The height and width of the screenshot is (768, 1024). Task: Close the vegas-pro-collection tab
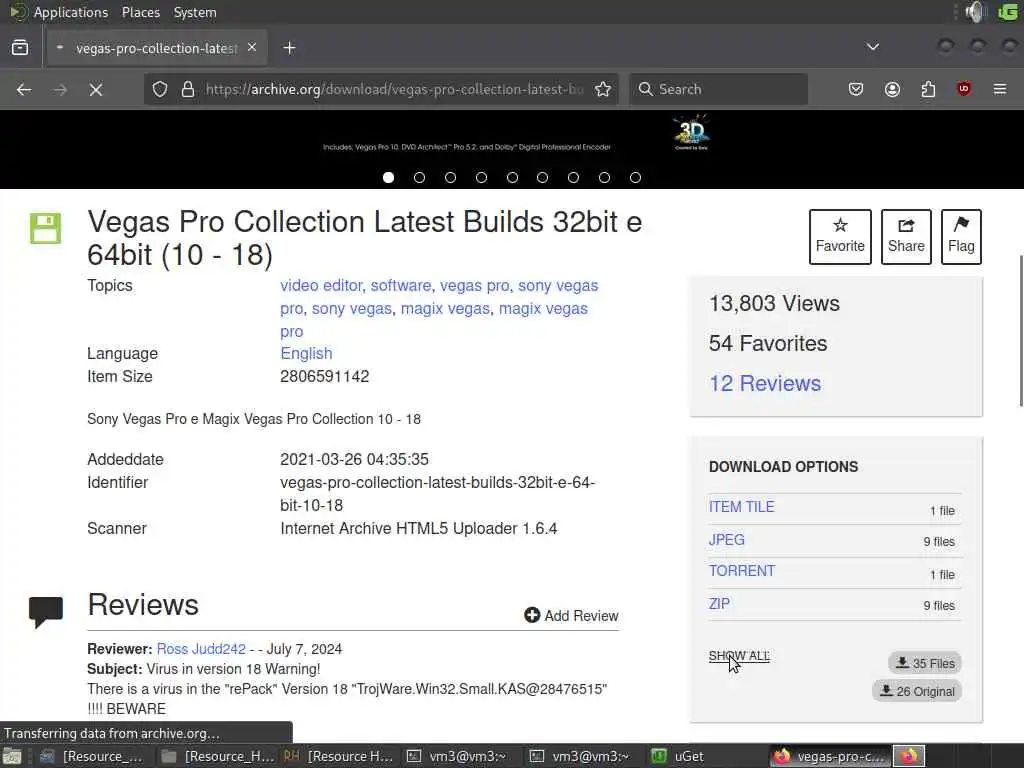[x=252, y=48]
